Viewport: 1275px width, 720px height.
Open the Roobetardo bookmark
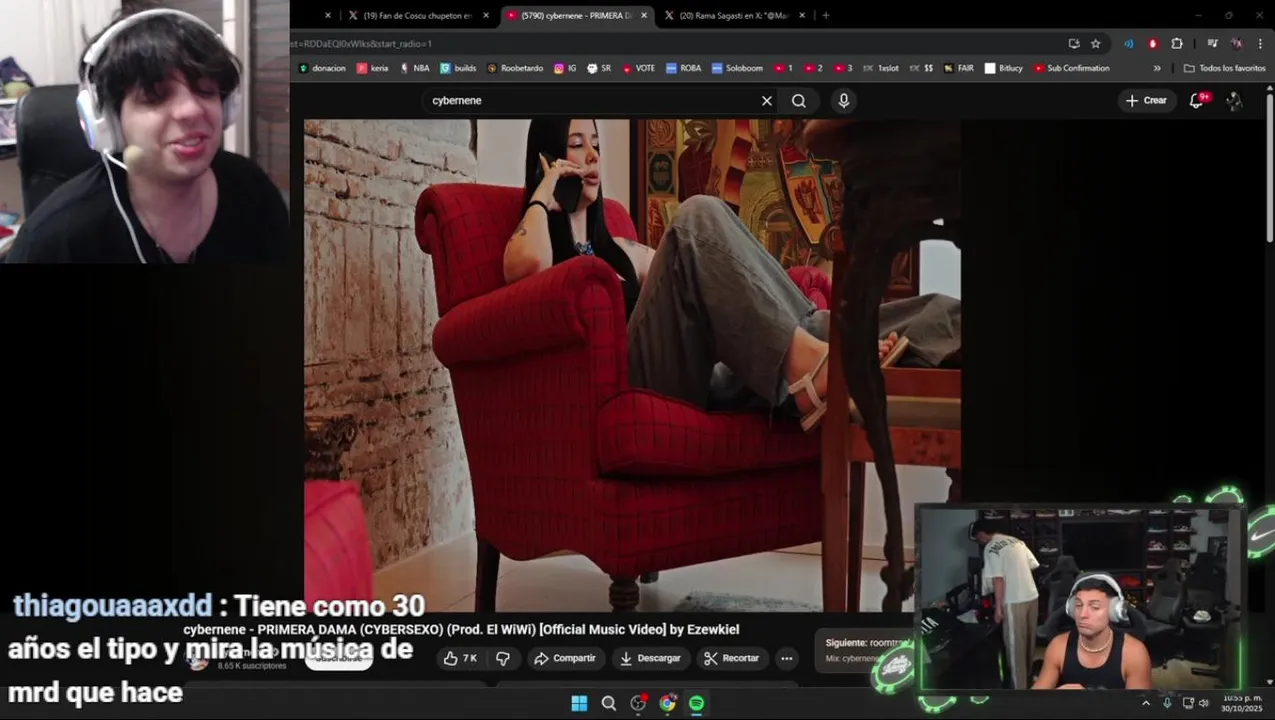pyautogui.click(x=515, y=68)
